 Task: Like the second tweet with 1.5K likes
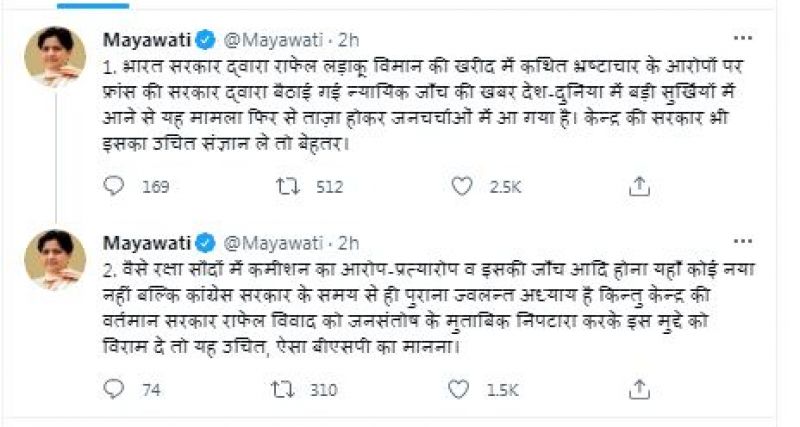pos(461,389)
